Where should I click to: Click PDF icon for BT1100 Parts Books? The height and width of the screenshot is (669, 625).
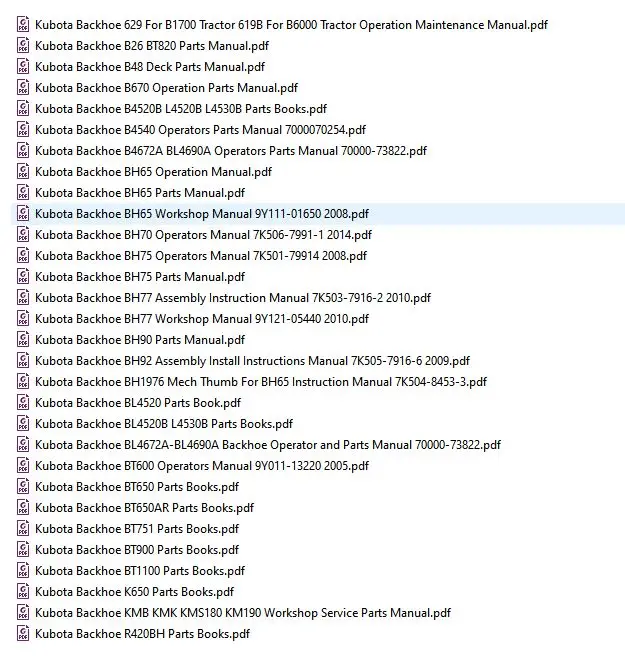pyautogui.click(x=23, y=571)
